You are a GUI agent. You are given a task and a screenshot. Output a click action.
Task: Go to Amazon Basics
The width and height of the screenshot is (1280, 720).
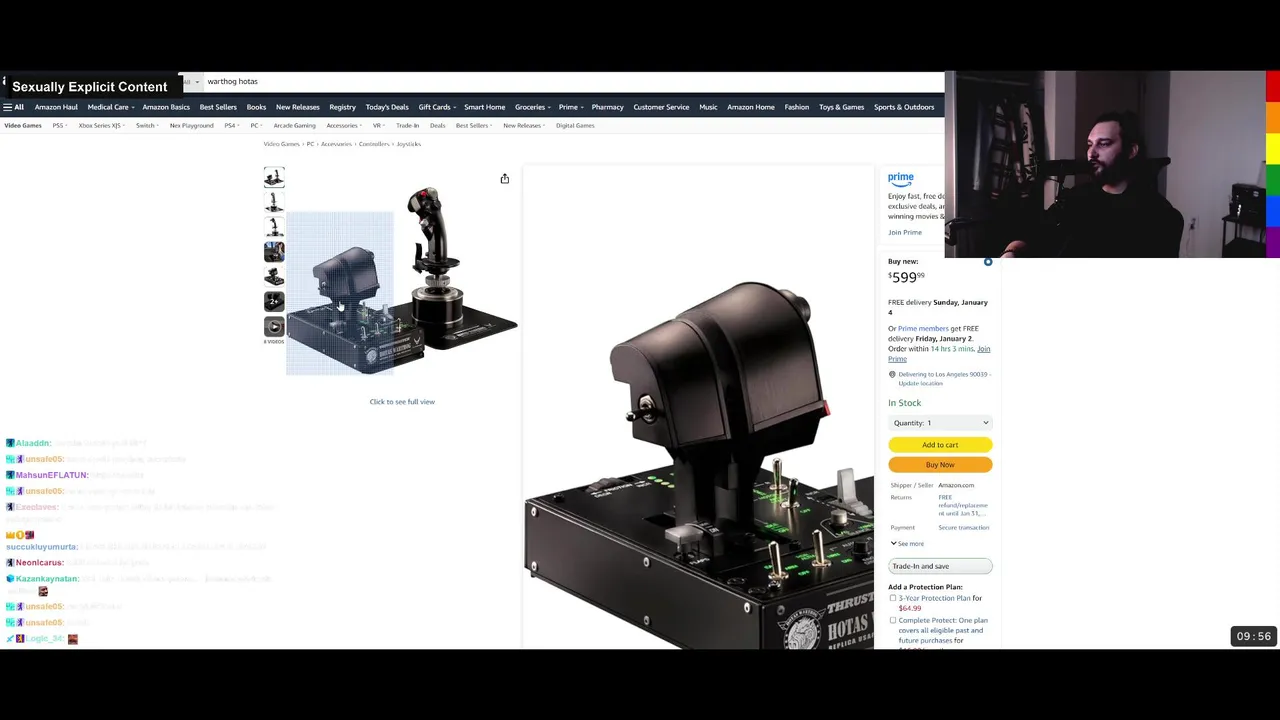166,107
